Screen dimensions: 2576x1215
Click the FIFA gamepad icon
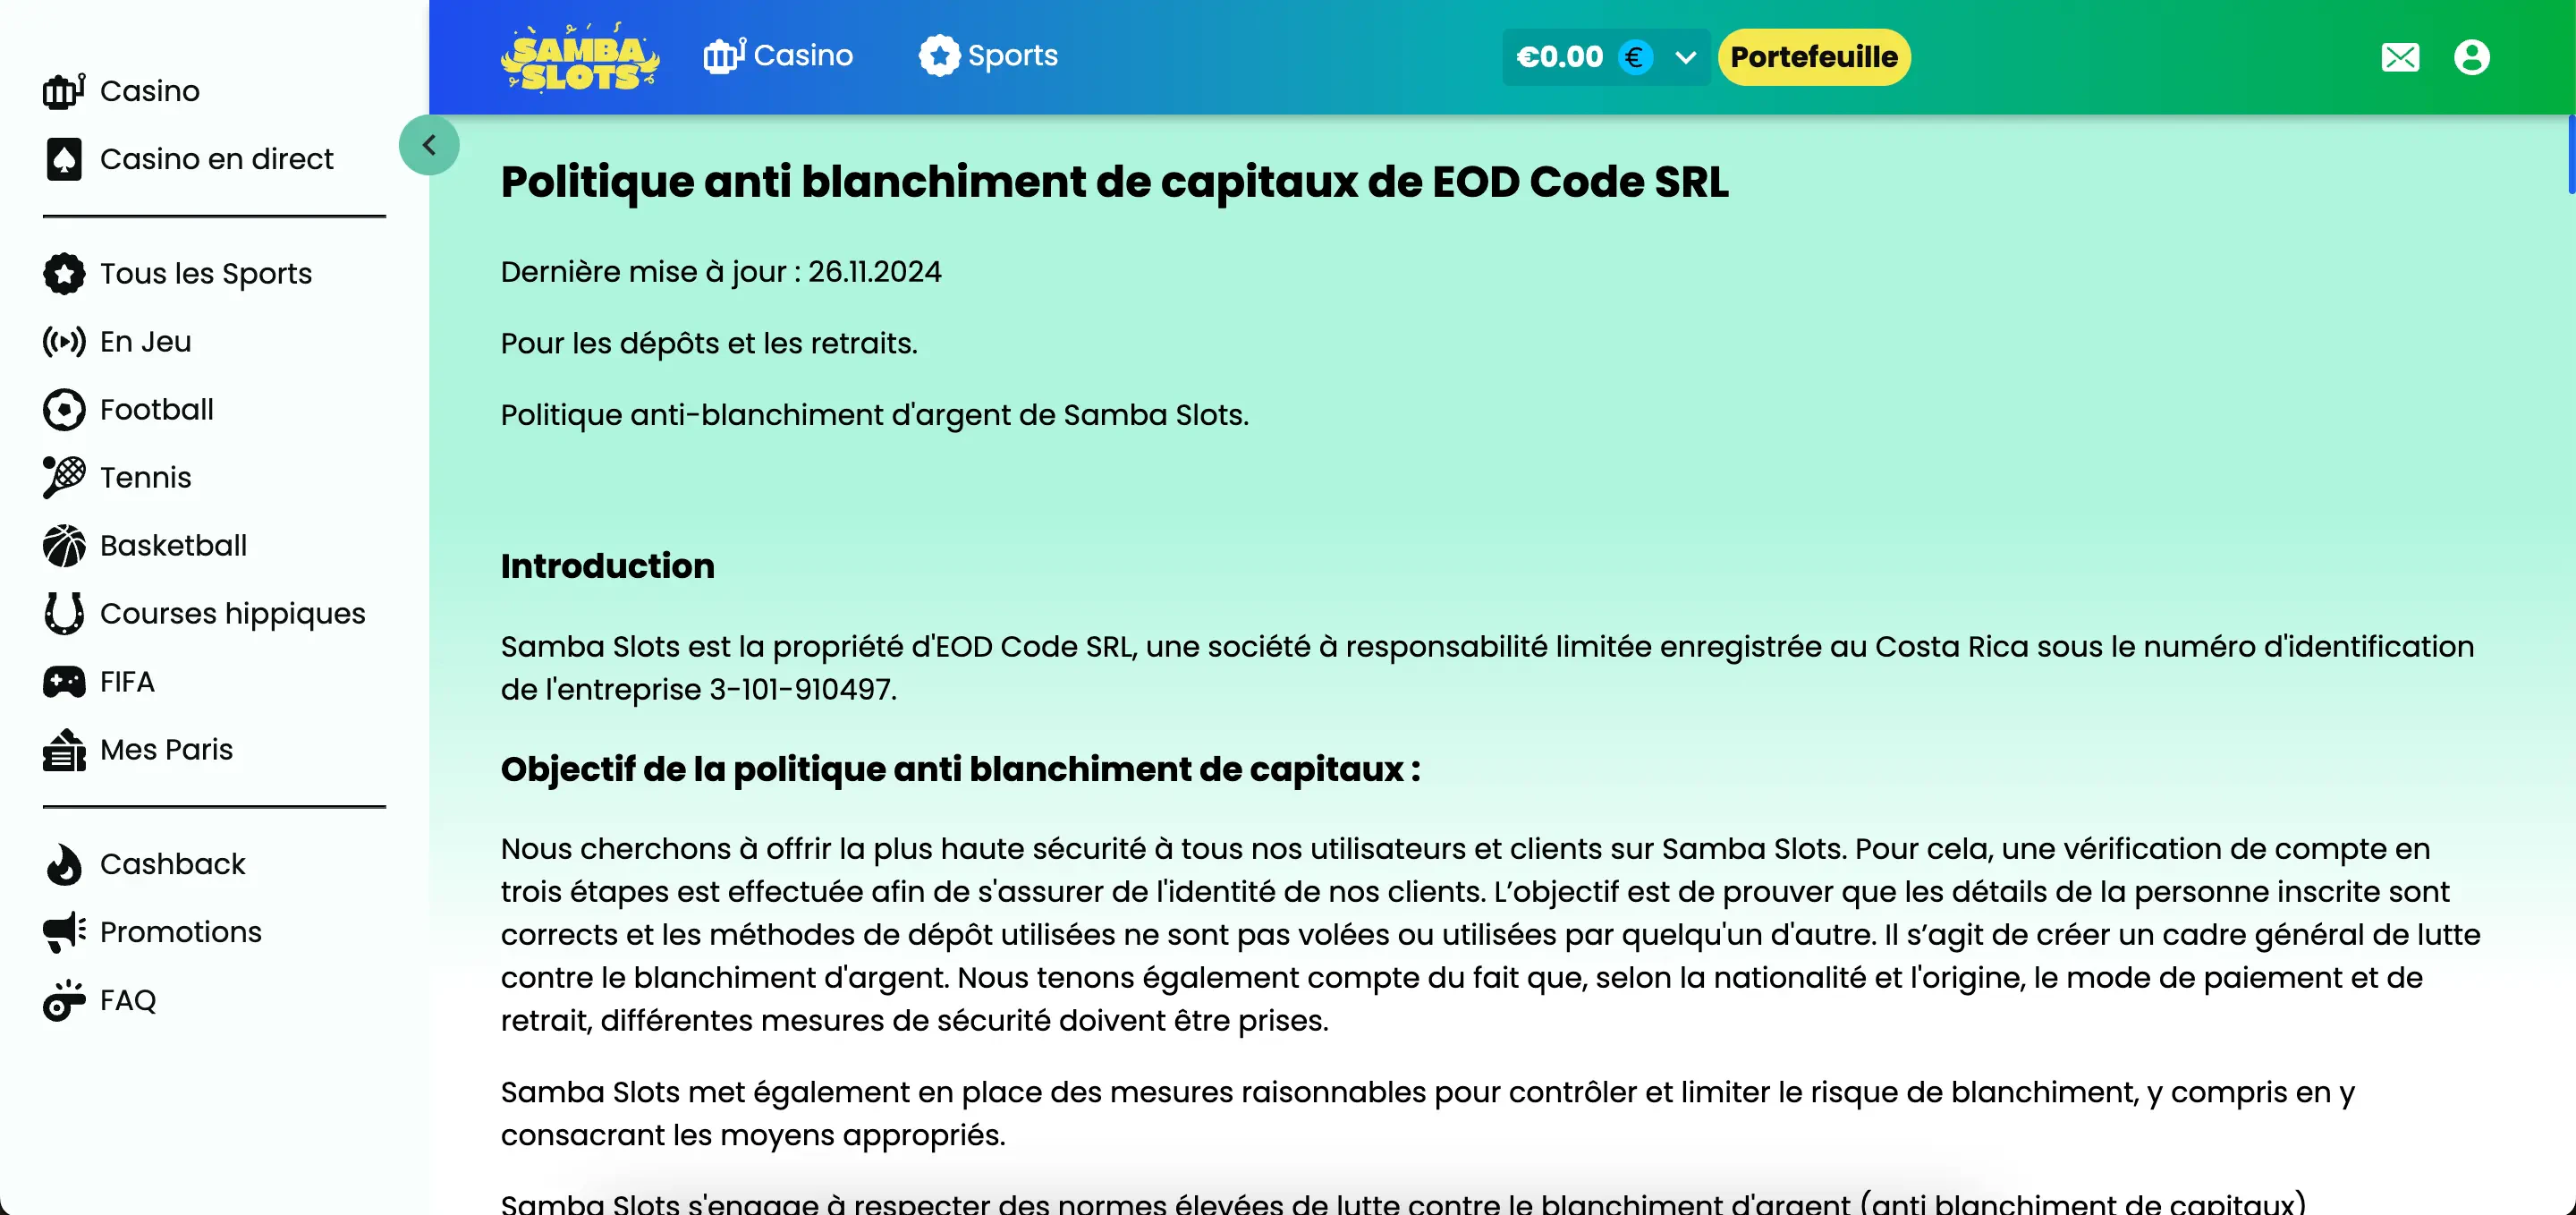click(64, 682)
